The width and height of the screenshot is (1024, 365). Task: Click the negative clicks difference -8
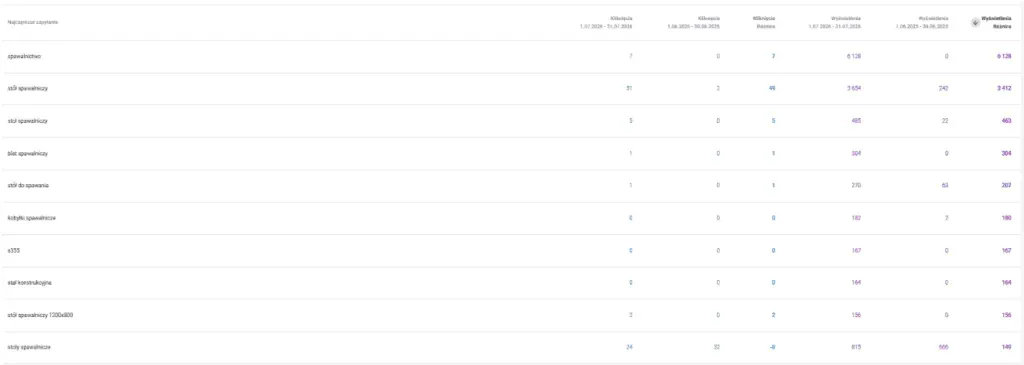click(773, 347)
